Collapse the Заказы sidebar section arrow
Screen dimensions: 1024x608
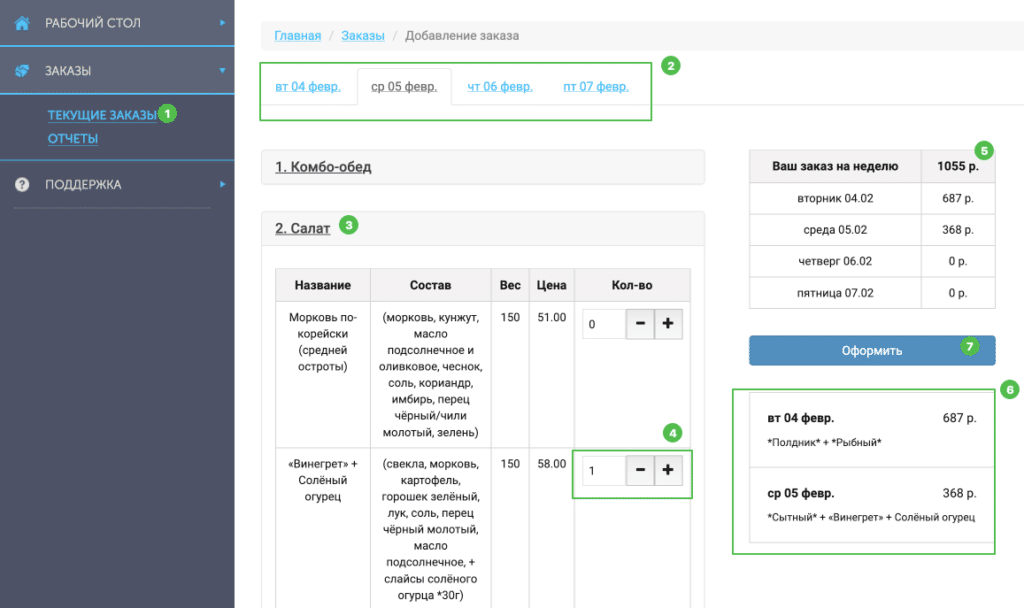(x=222, y=71)
